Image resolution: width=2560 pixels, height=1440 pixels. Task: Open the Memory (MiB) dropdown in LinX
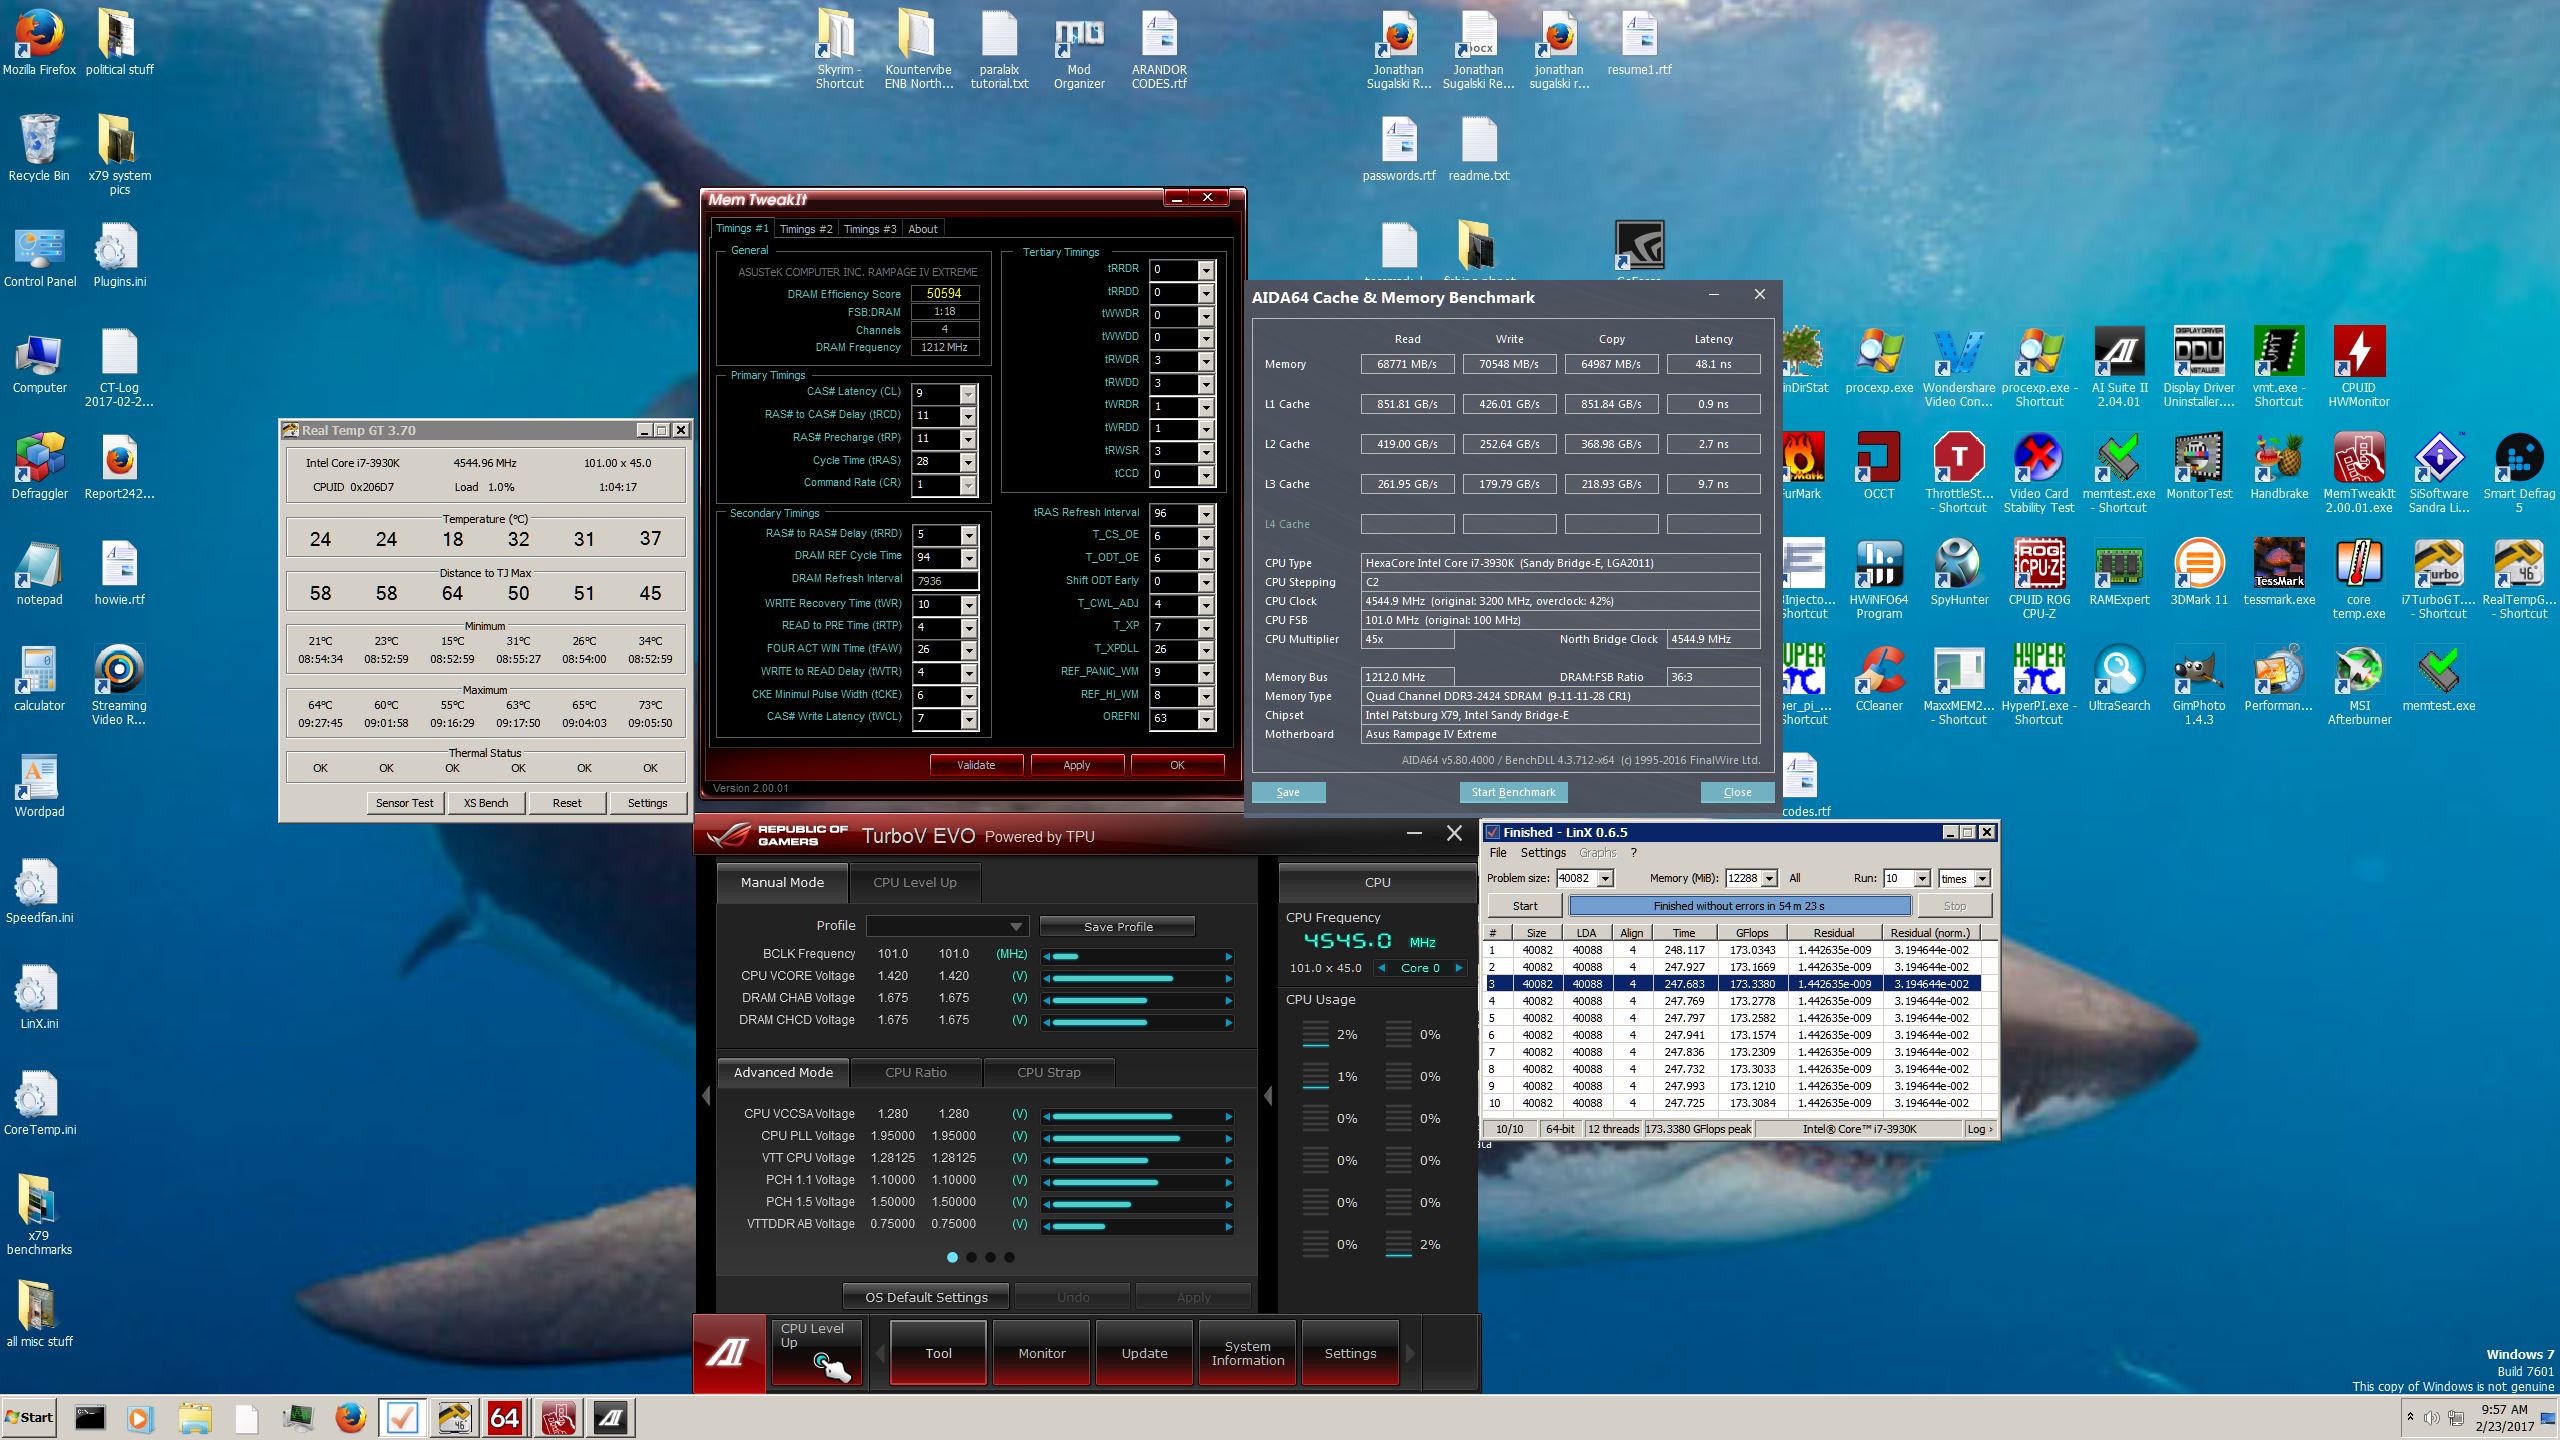1769,878
